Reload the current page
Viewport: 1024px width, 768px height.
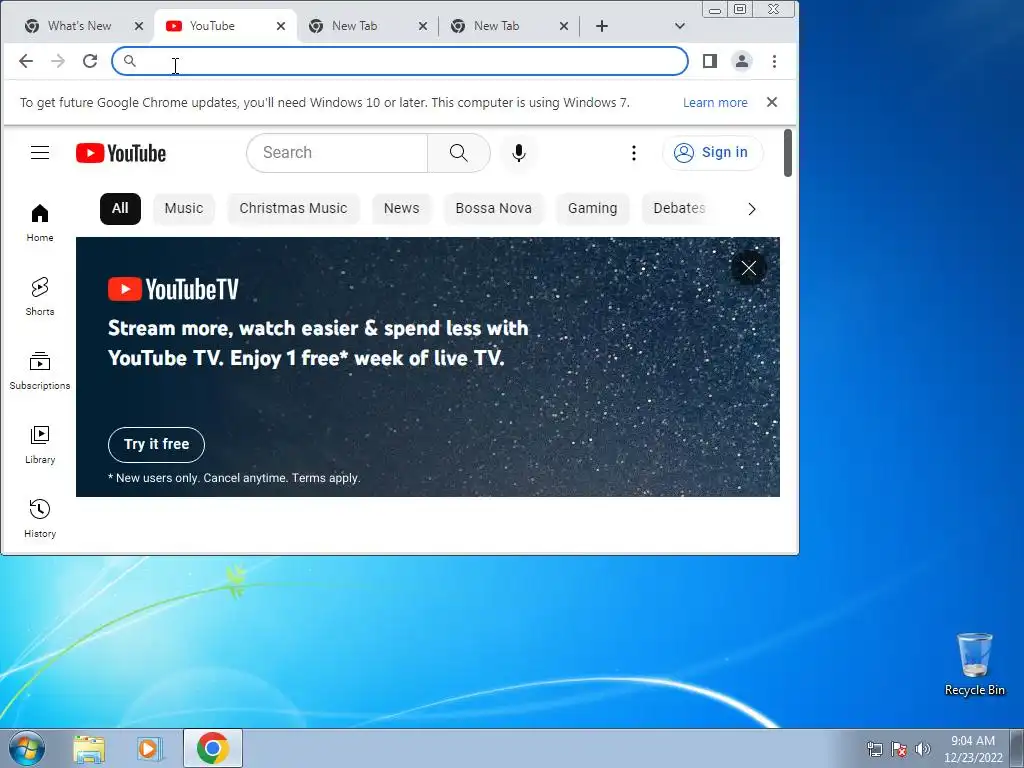point(90,61)
